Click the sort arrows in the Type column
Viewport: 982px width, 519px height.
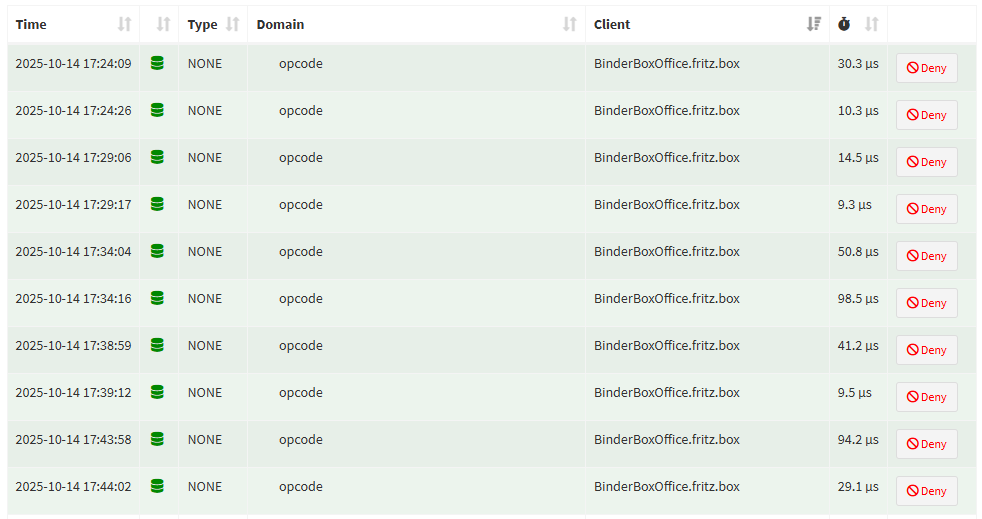(x=232, y=24)
